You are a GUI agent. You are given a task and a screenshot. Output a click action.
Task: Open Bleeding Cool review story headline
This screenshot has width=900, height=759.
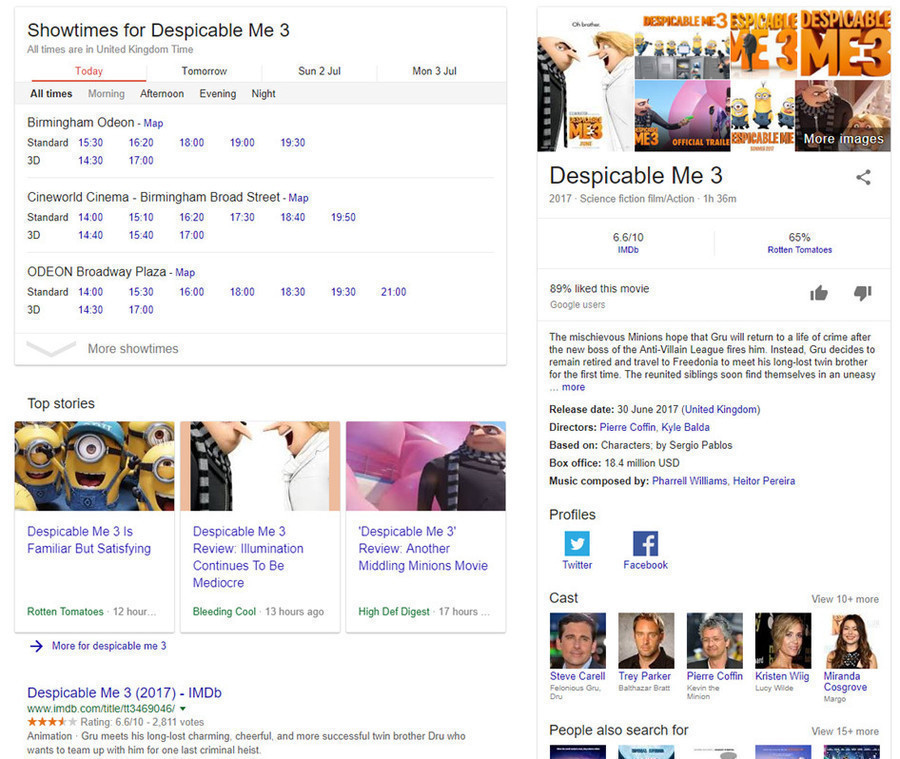248,557
